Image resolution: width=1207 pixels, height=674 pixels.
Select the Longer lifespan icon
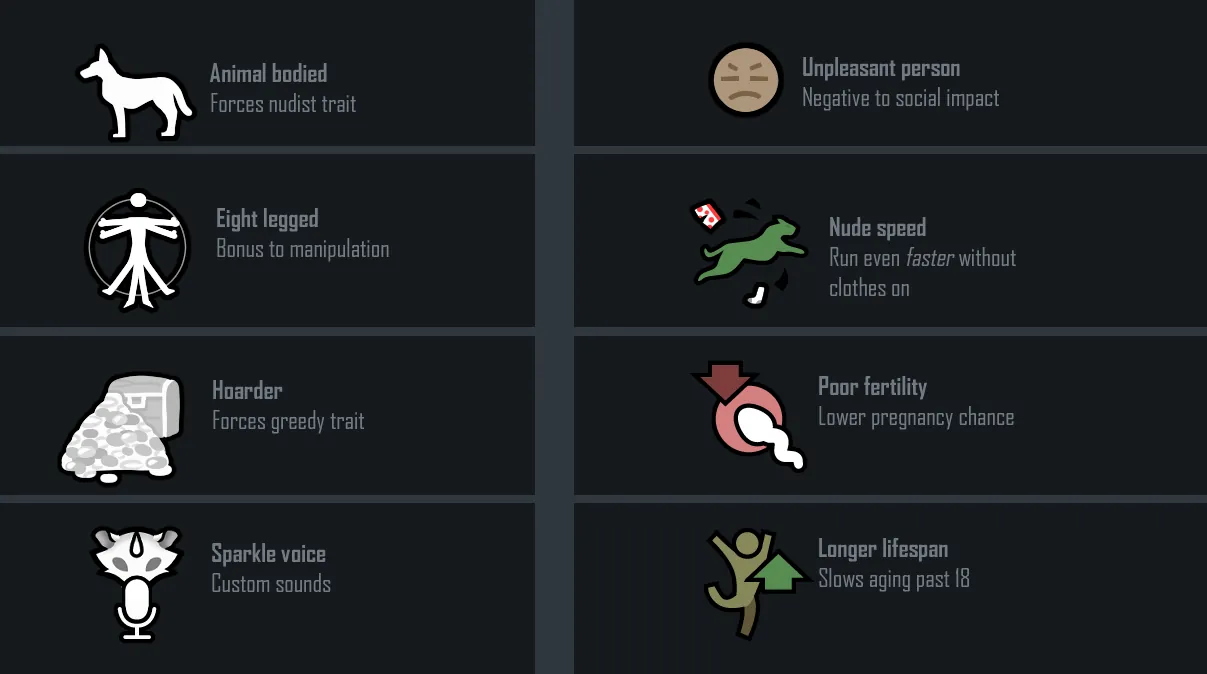click(x=755, y=580)
